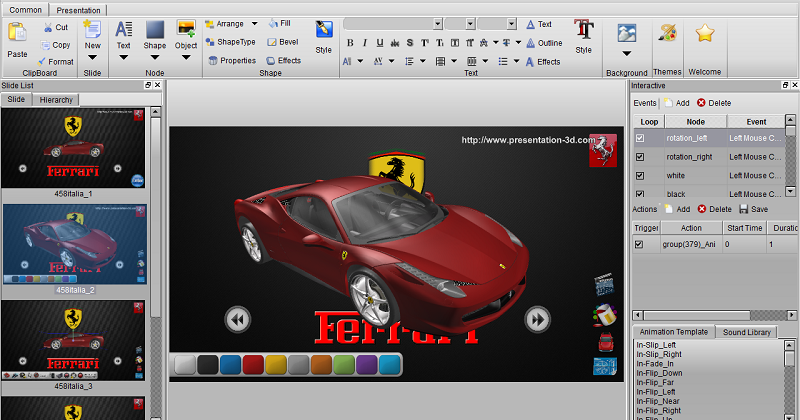Expand the Shape node dropdown arrow
Image resolution: width=800 pixels, height=420 pixels.
point(155,58)
